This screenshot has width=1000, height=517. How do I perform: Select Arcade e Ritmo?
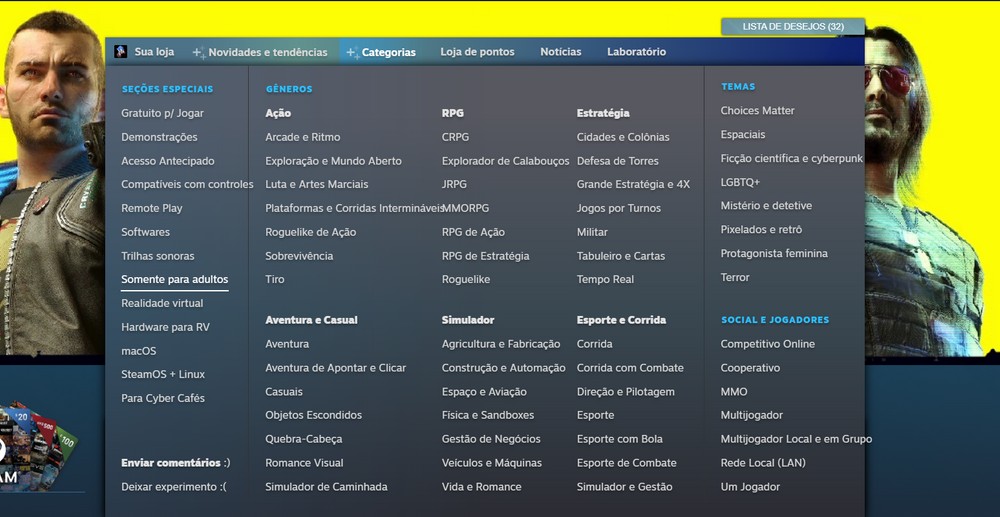click(x=303, y=137)
